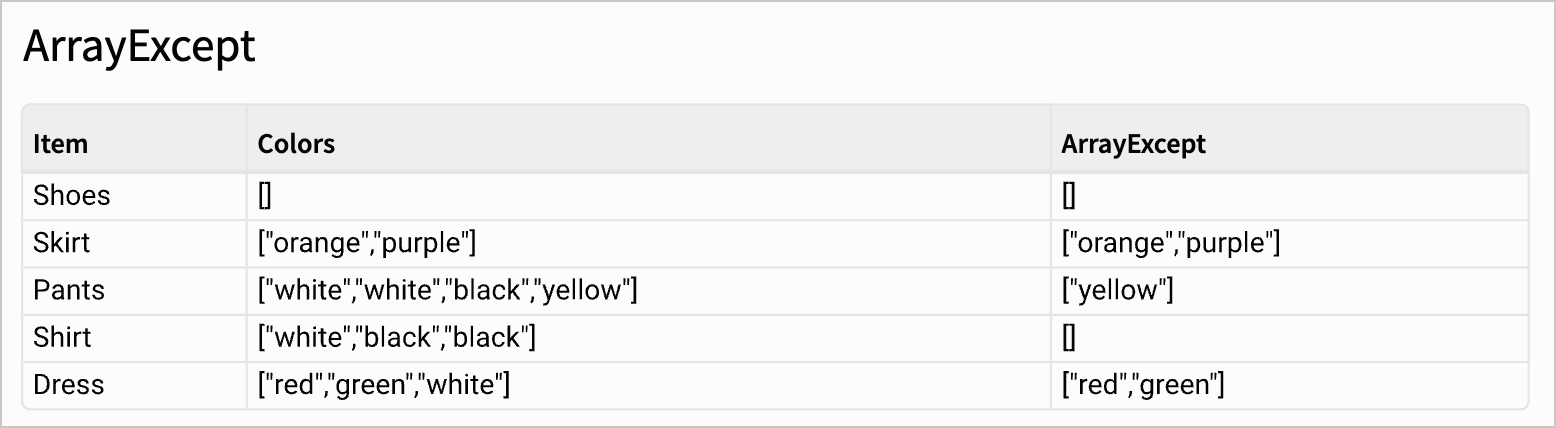This screenshot has height=428, width=1556.
Task: Click the ArrayExcept column header
Action: point(1133,144)
